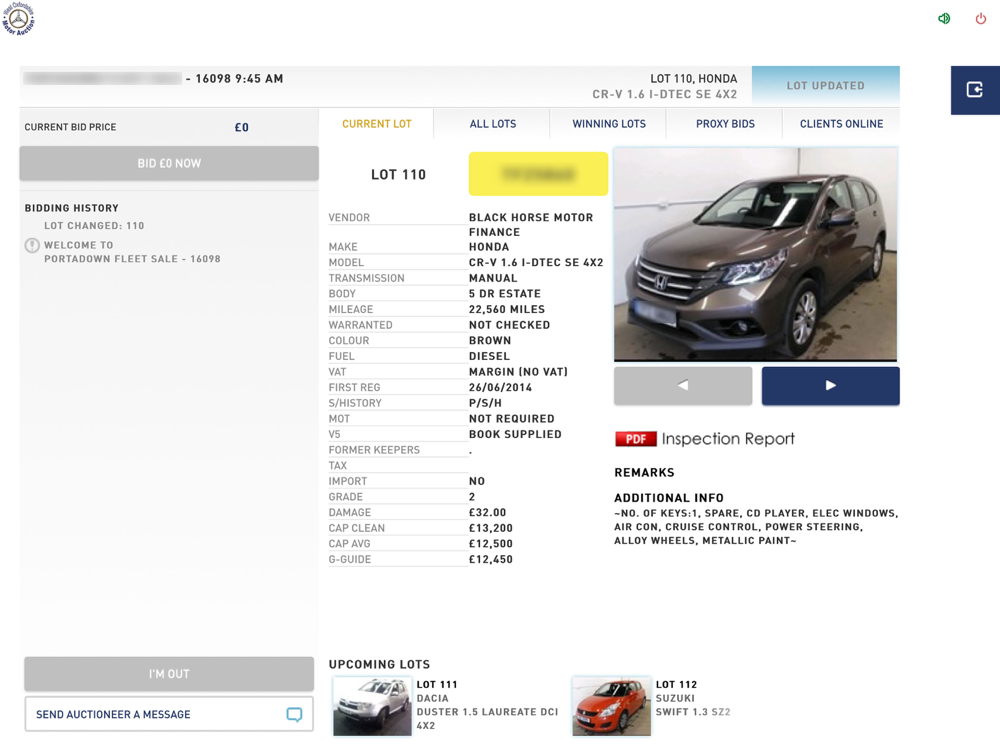This screenshot has width=1000, height=750.
Task: Click the '26/06/2014' first reg value
Action: tap(500, 387)
